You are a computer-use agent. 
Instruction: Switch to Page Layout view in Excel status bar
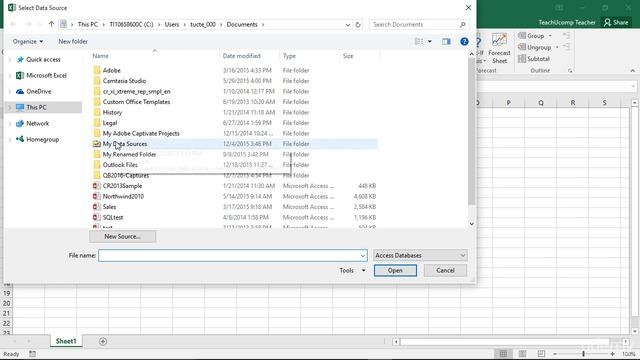(522, 354)
